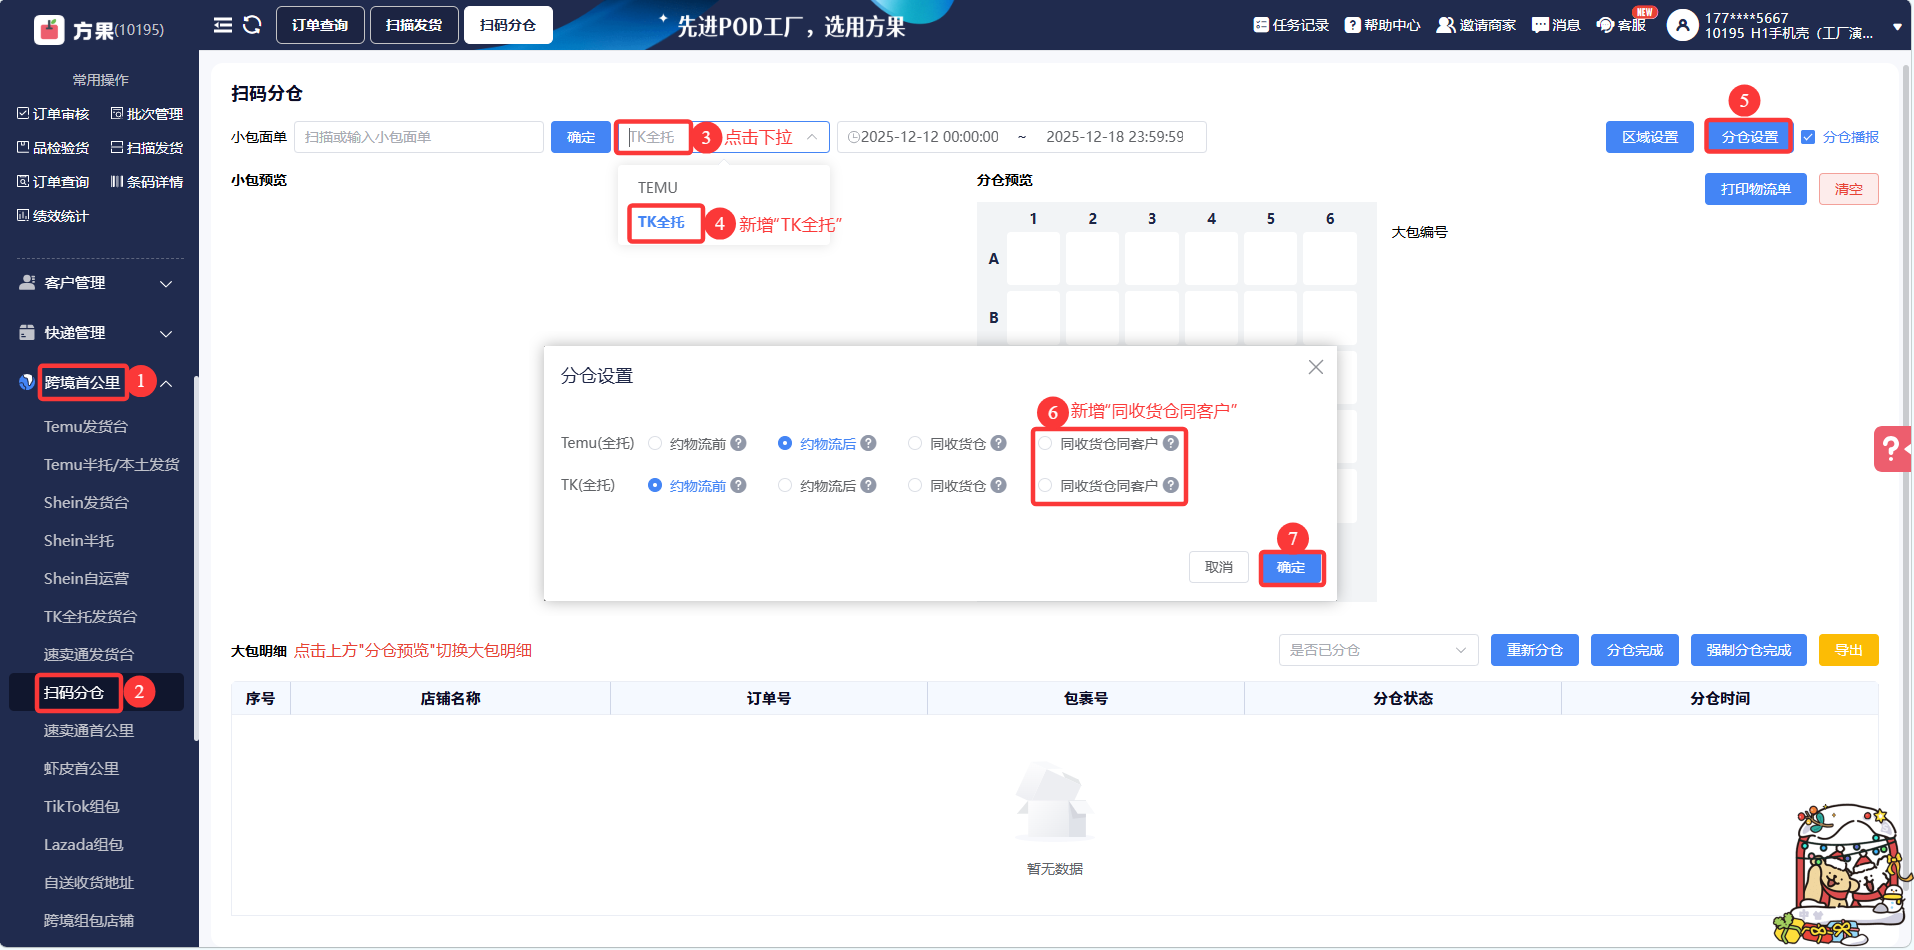Pick the end date 2025-12-18 field
The image size is (1914, 950).
coord(1115,137)
